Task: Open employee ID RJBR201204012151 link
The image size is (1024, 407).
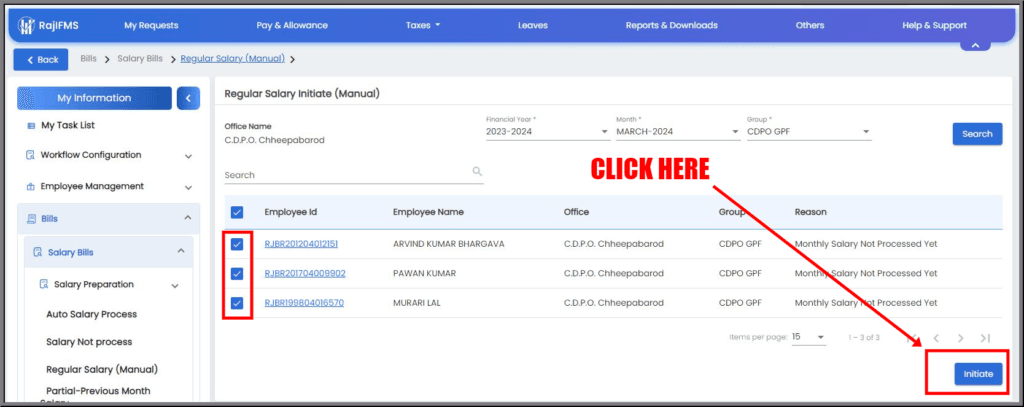Action: coord(301,244)
